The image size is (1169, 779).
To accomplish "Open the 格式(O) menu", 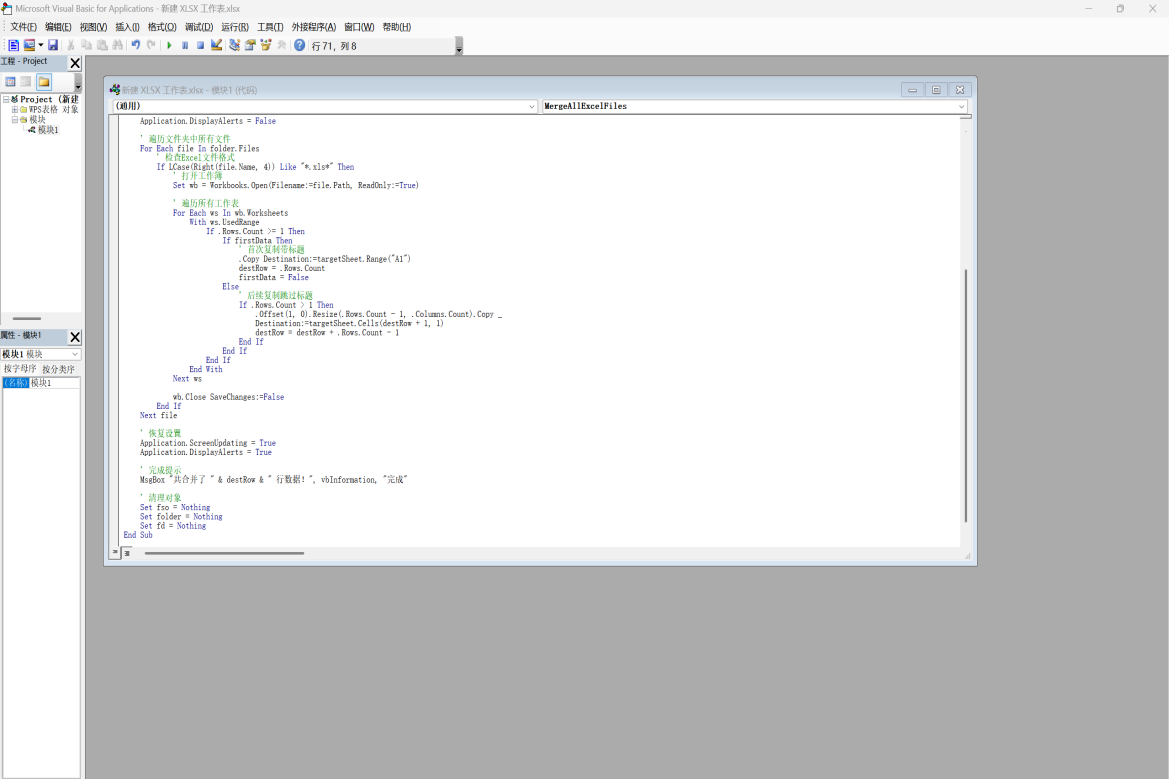I will point(162,27).
